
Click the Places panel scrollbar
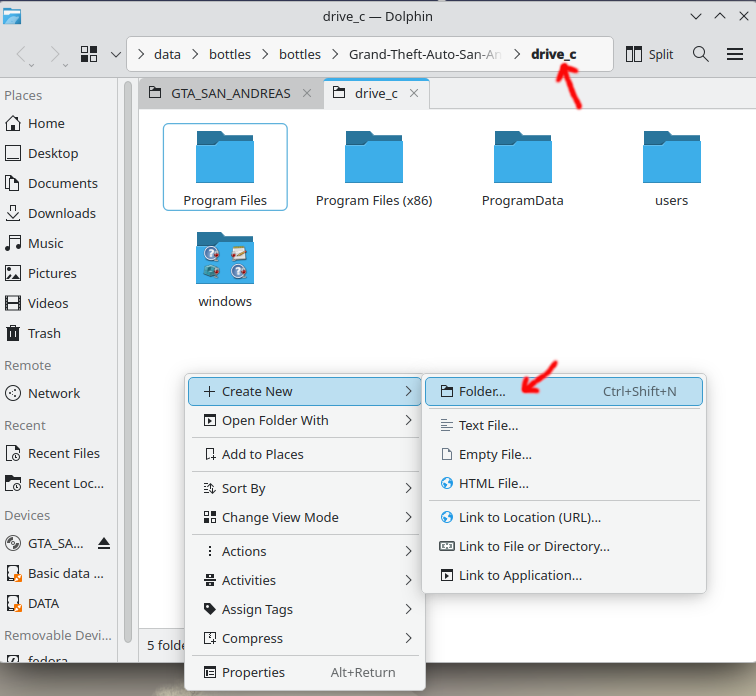[128, 361]
